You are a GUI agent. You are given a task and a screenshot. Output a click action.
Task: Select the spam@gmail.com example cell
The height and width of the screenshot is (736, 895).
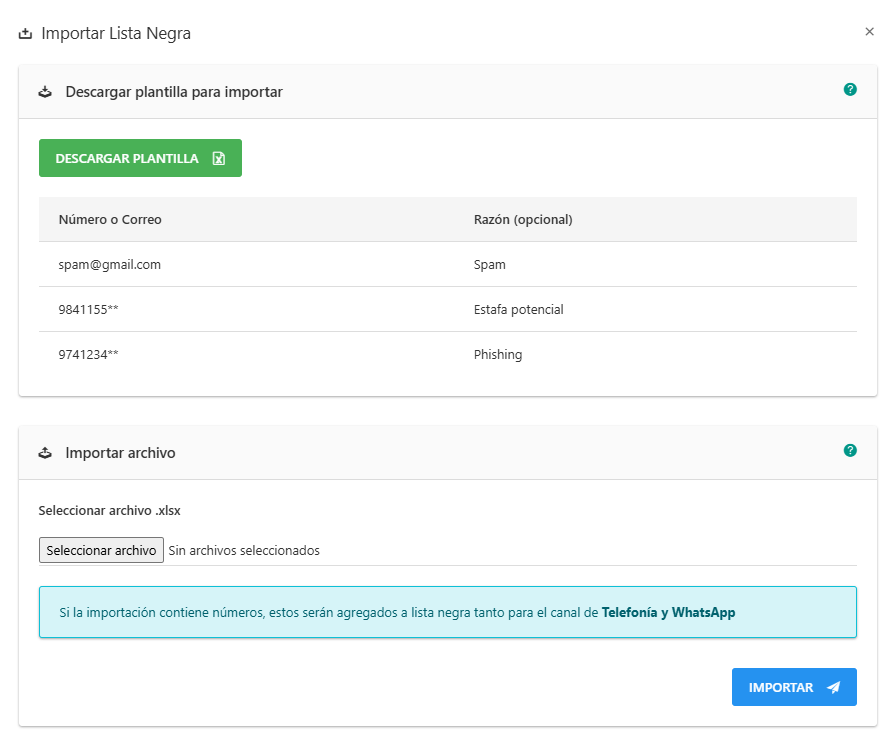(x=110, y=265)
